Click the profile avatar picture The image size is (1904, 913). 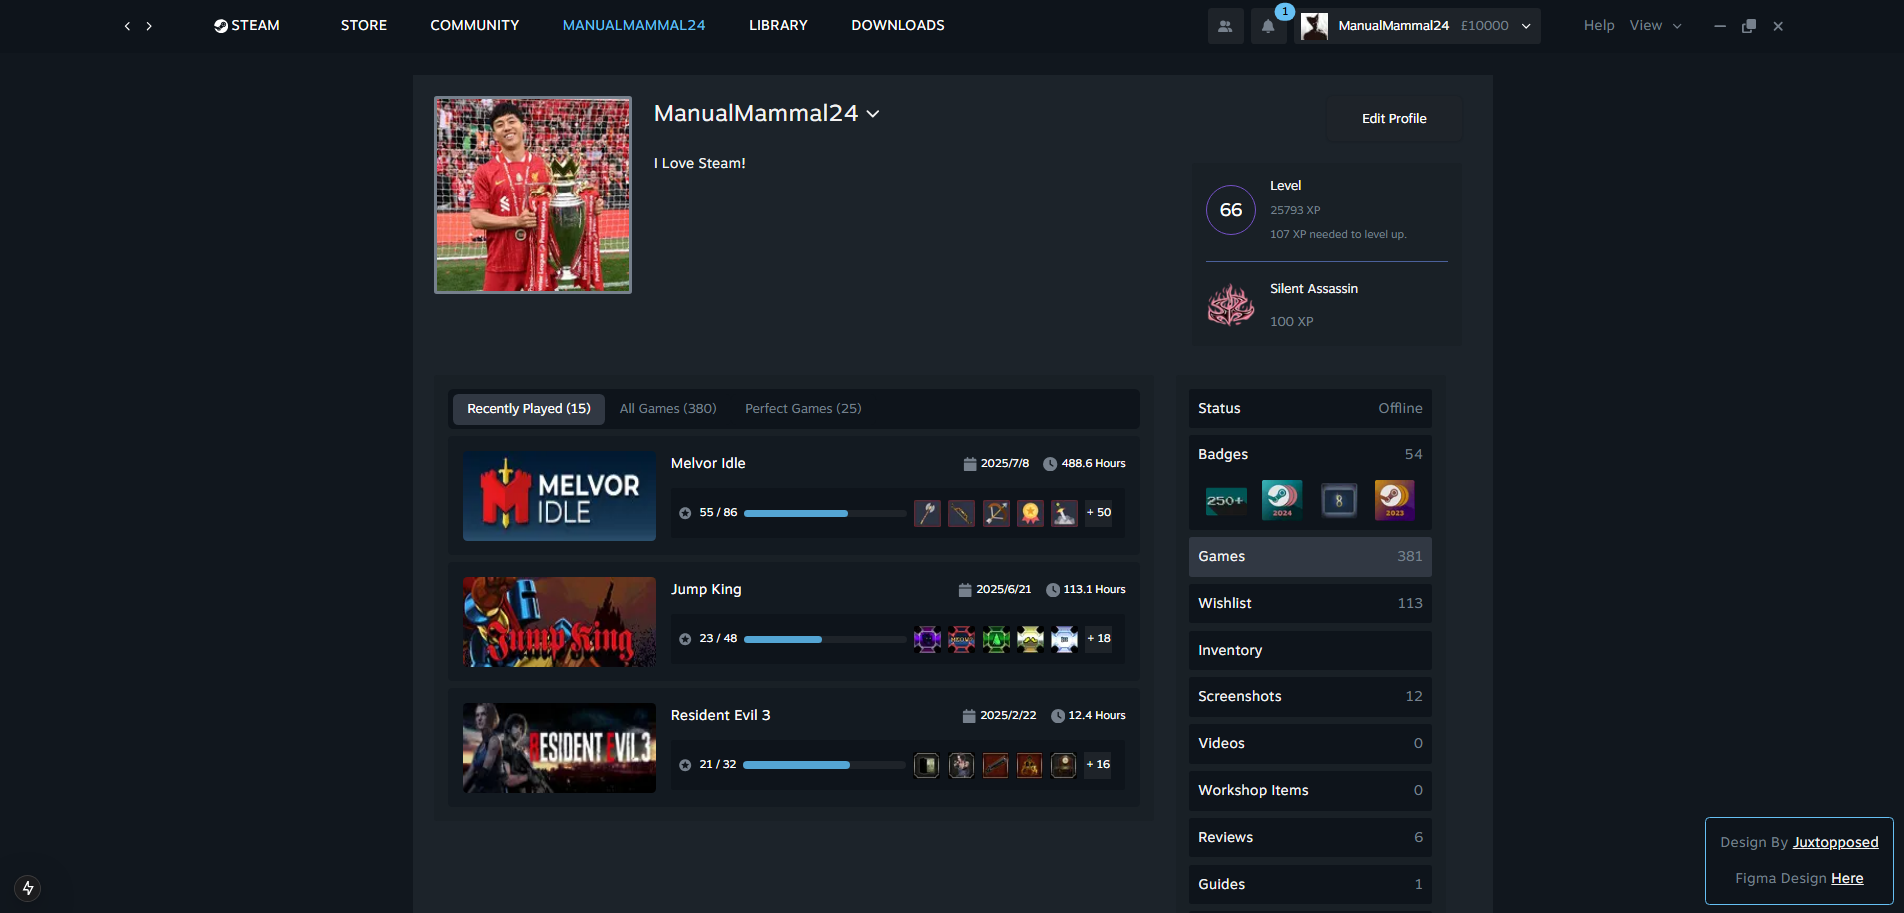click(533, 195)
